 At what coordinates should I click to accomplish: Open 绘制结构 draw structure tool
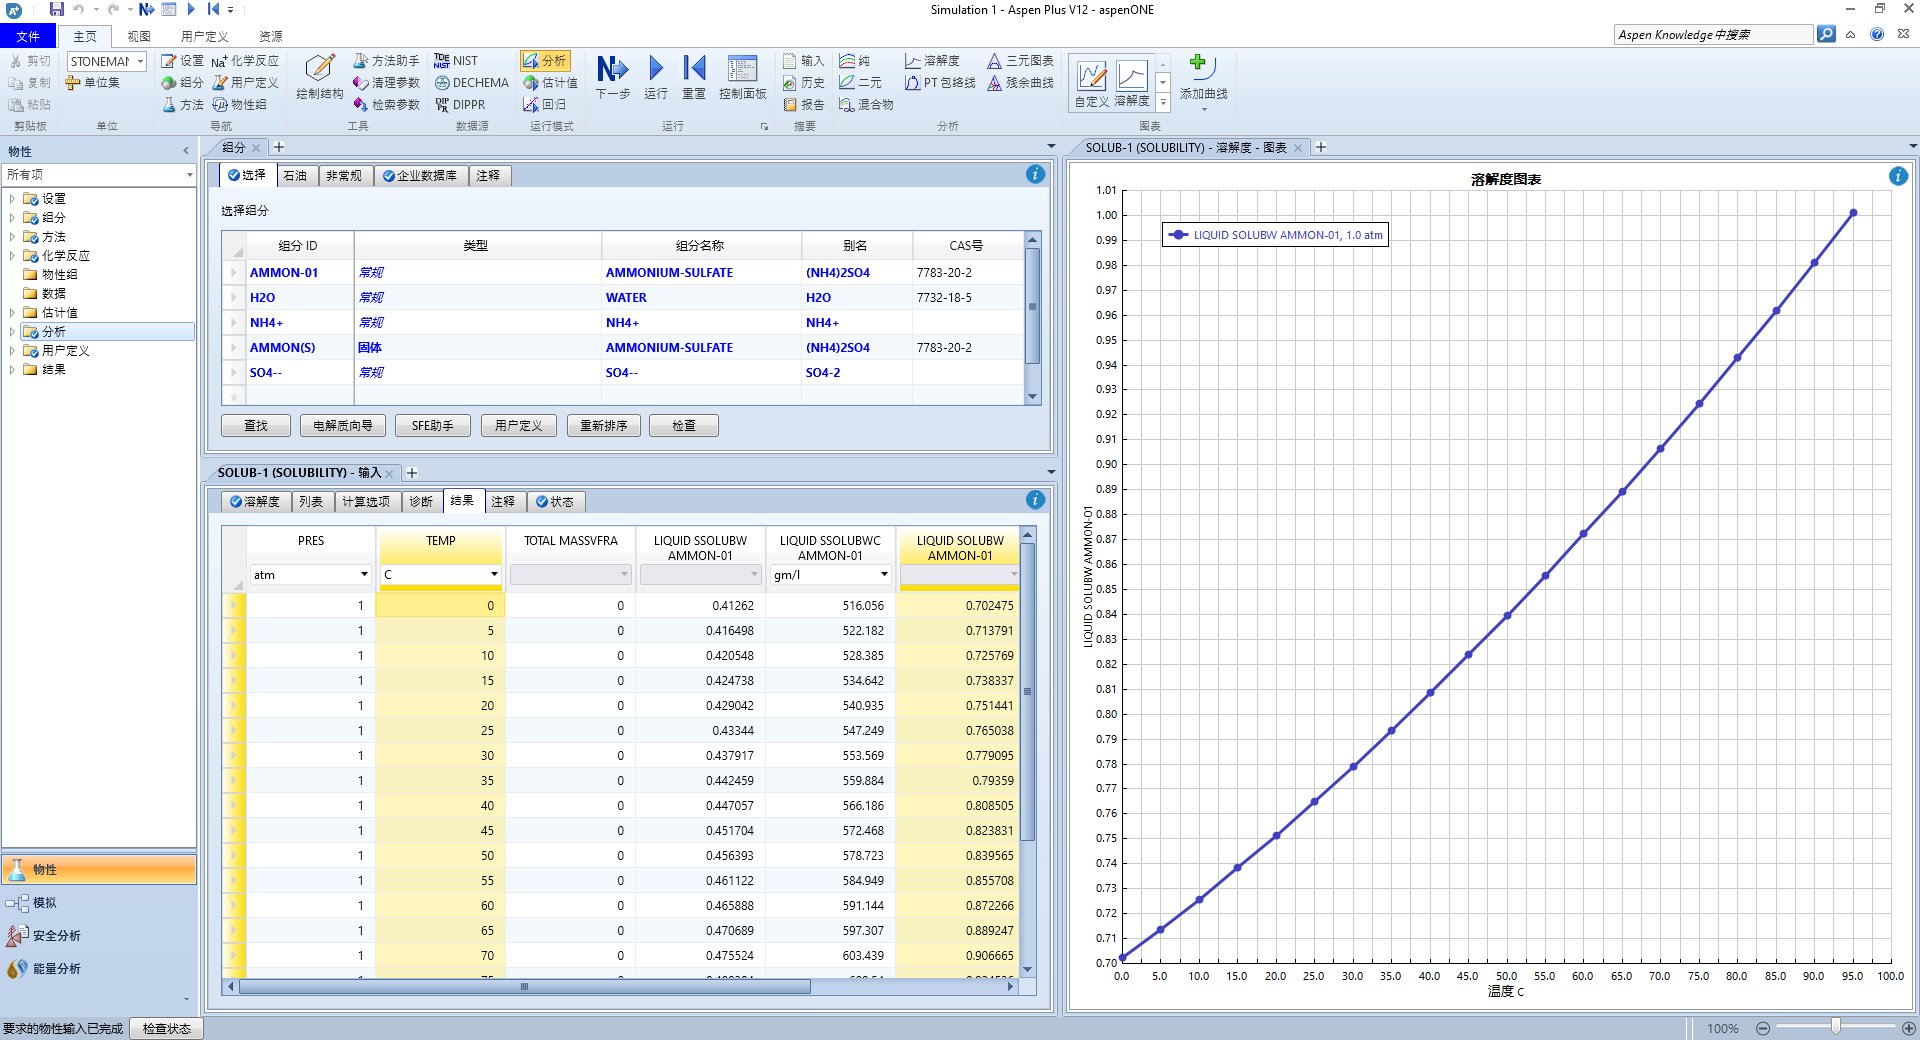[x=319, y=78]
